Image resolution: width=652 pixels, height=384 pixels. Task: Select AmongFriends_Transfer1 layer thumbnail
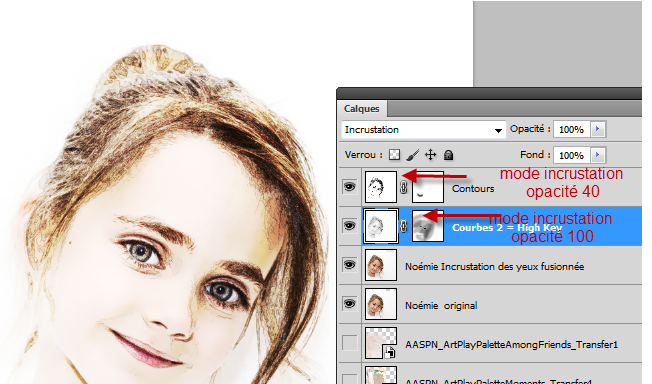point(381,343)
